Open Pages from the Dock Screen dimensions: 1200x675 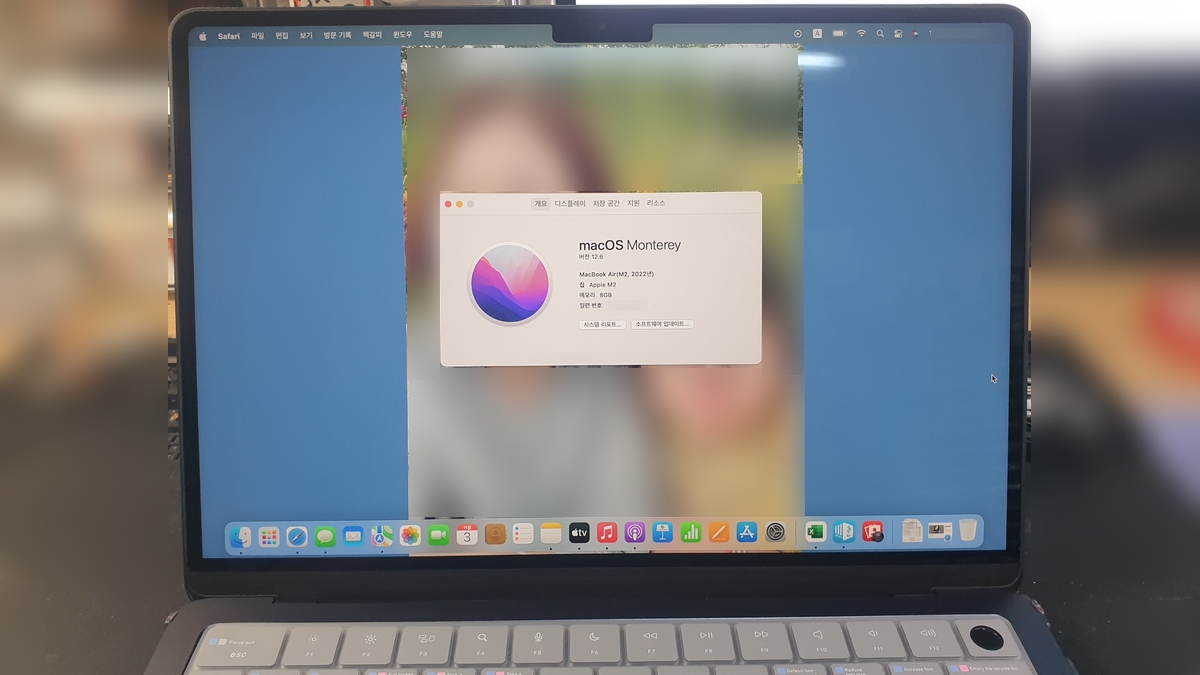click(x=719, y=533)
